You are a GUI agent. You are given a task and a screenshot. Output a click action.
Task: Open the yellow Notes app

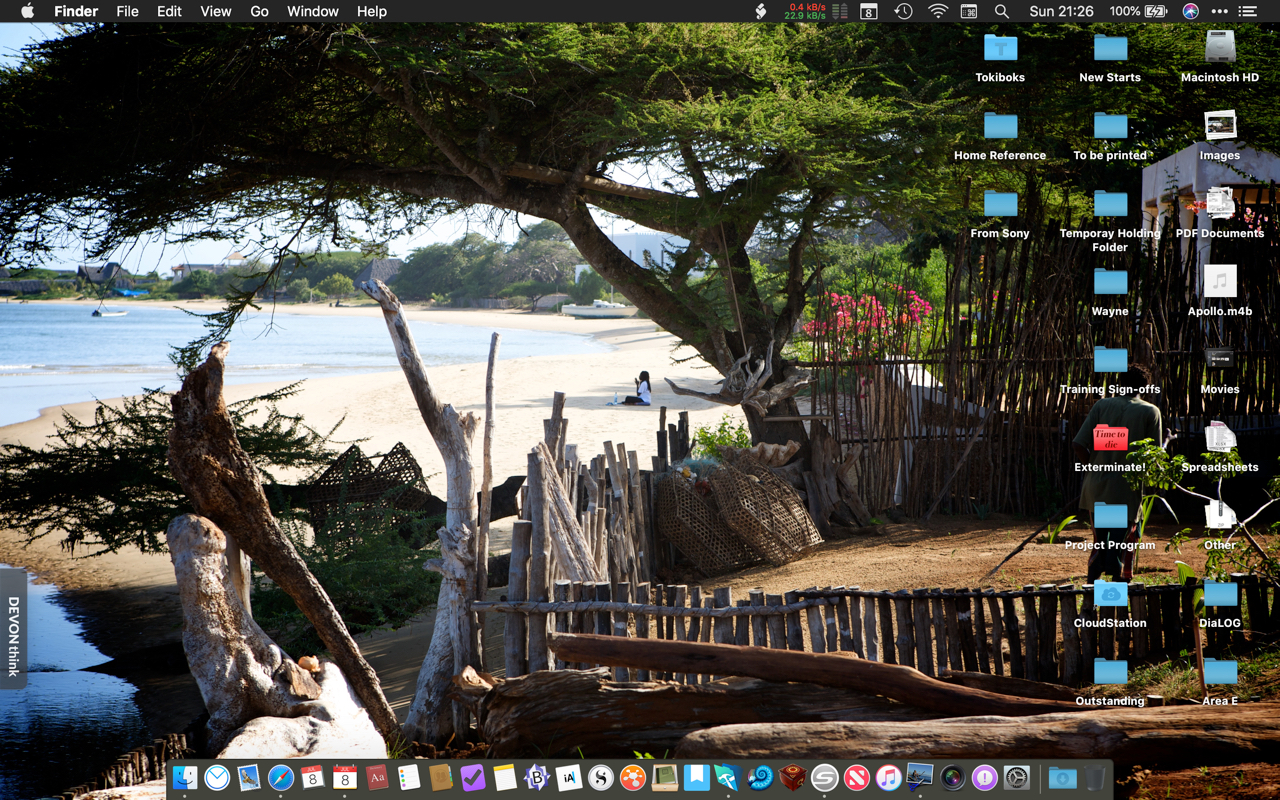click(x=504, y=777)
